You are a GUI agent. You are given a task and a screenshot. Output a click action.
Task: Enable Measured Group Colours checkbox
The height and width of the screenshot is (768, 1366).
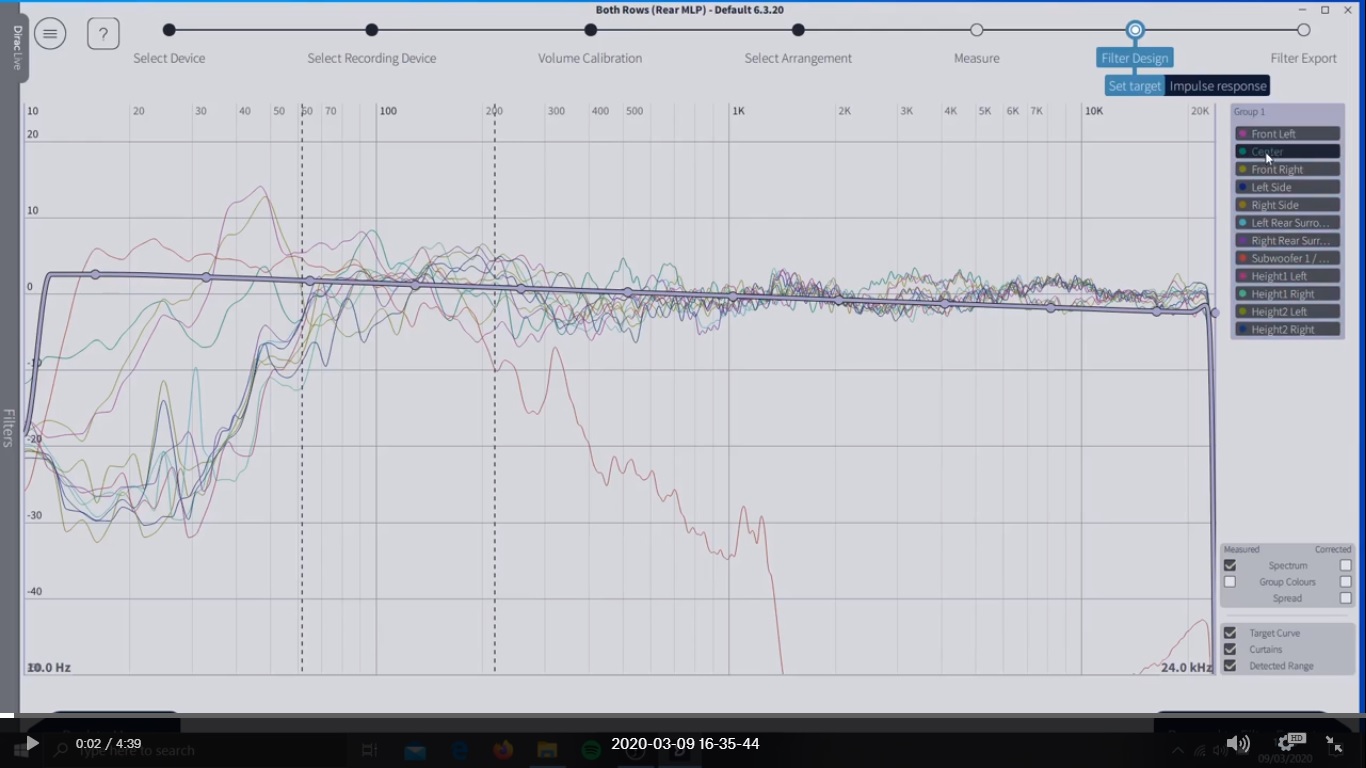(x=1230, y=582)
